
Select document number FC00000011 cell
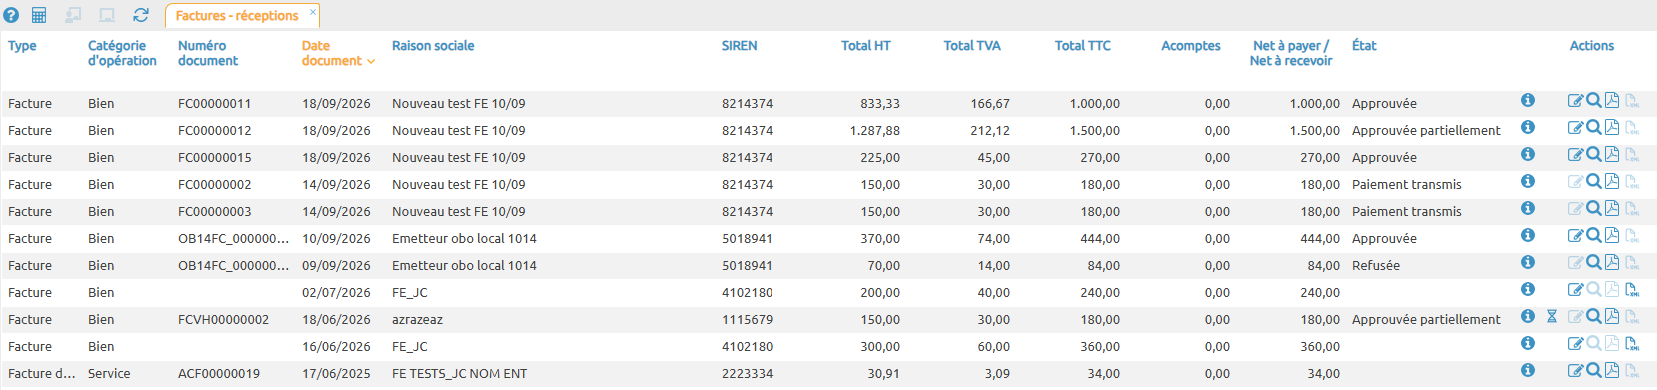click(x=215, y=104)
